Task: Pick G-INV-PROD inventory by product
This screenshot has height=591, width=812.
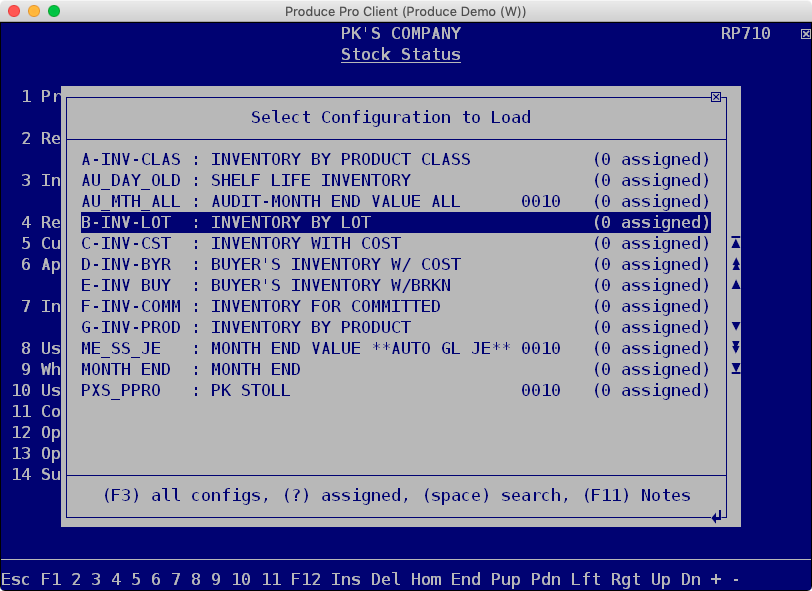Action: pyautogui.click(x=396, y=327)
